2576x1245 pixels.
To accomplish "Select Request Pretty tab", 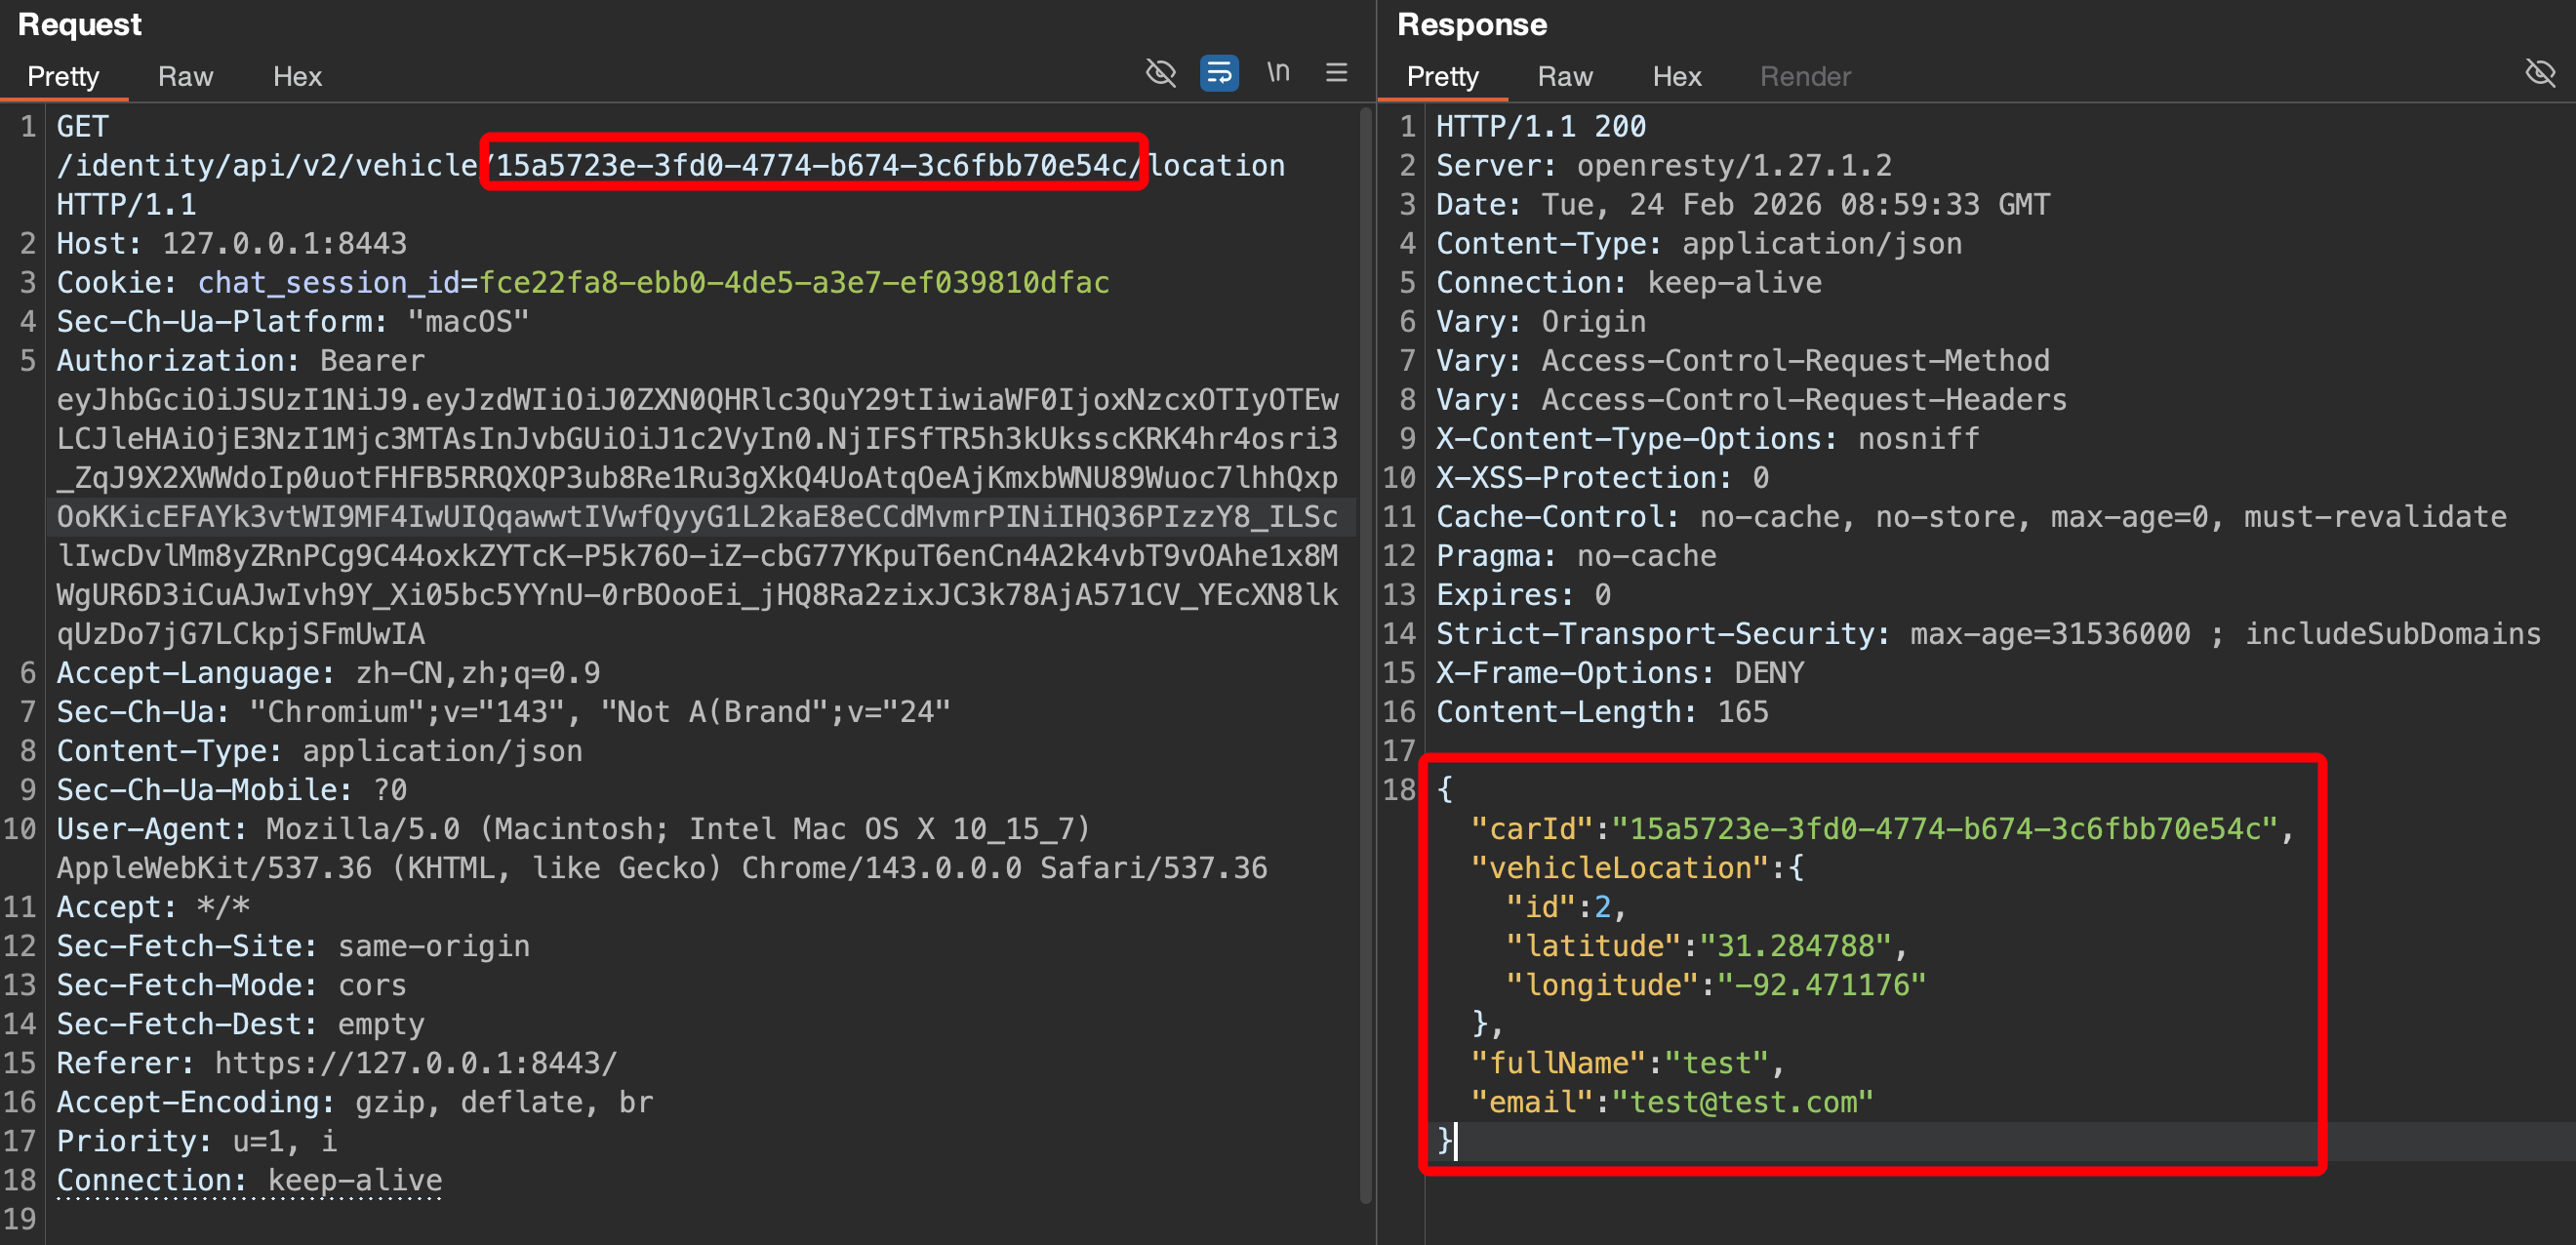I will click(x=63, y=77).
